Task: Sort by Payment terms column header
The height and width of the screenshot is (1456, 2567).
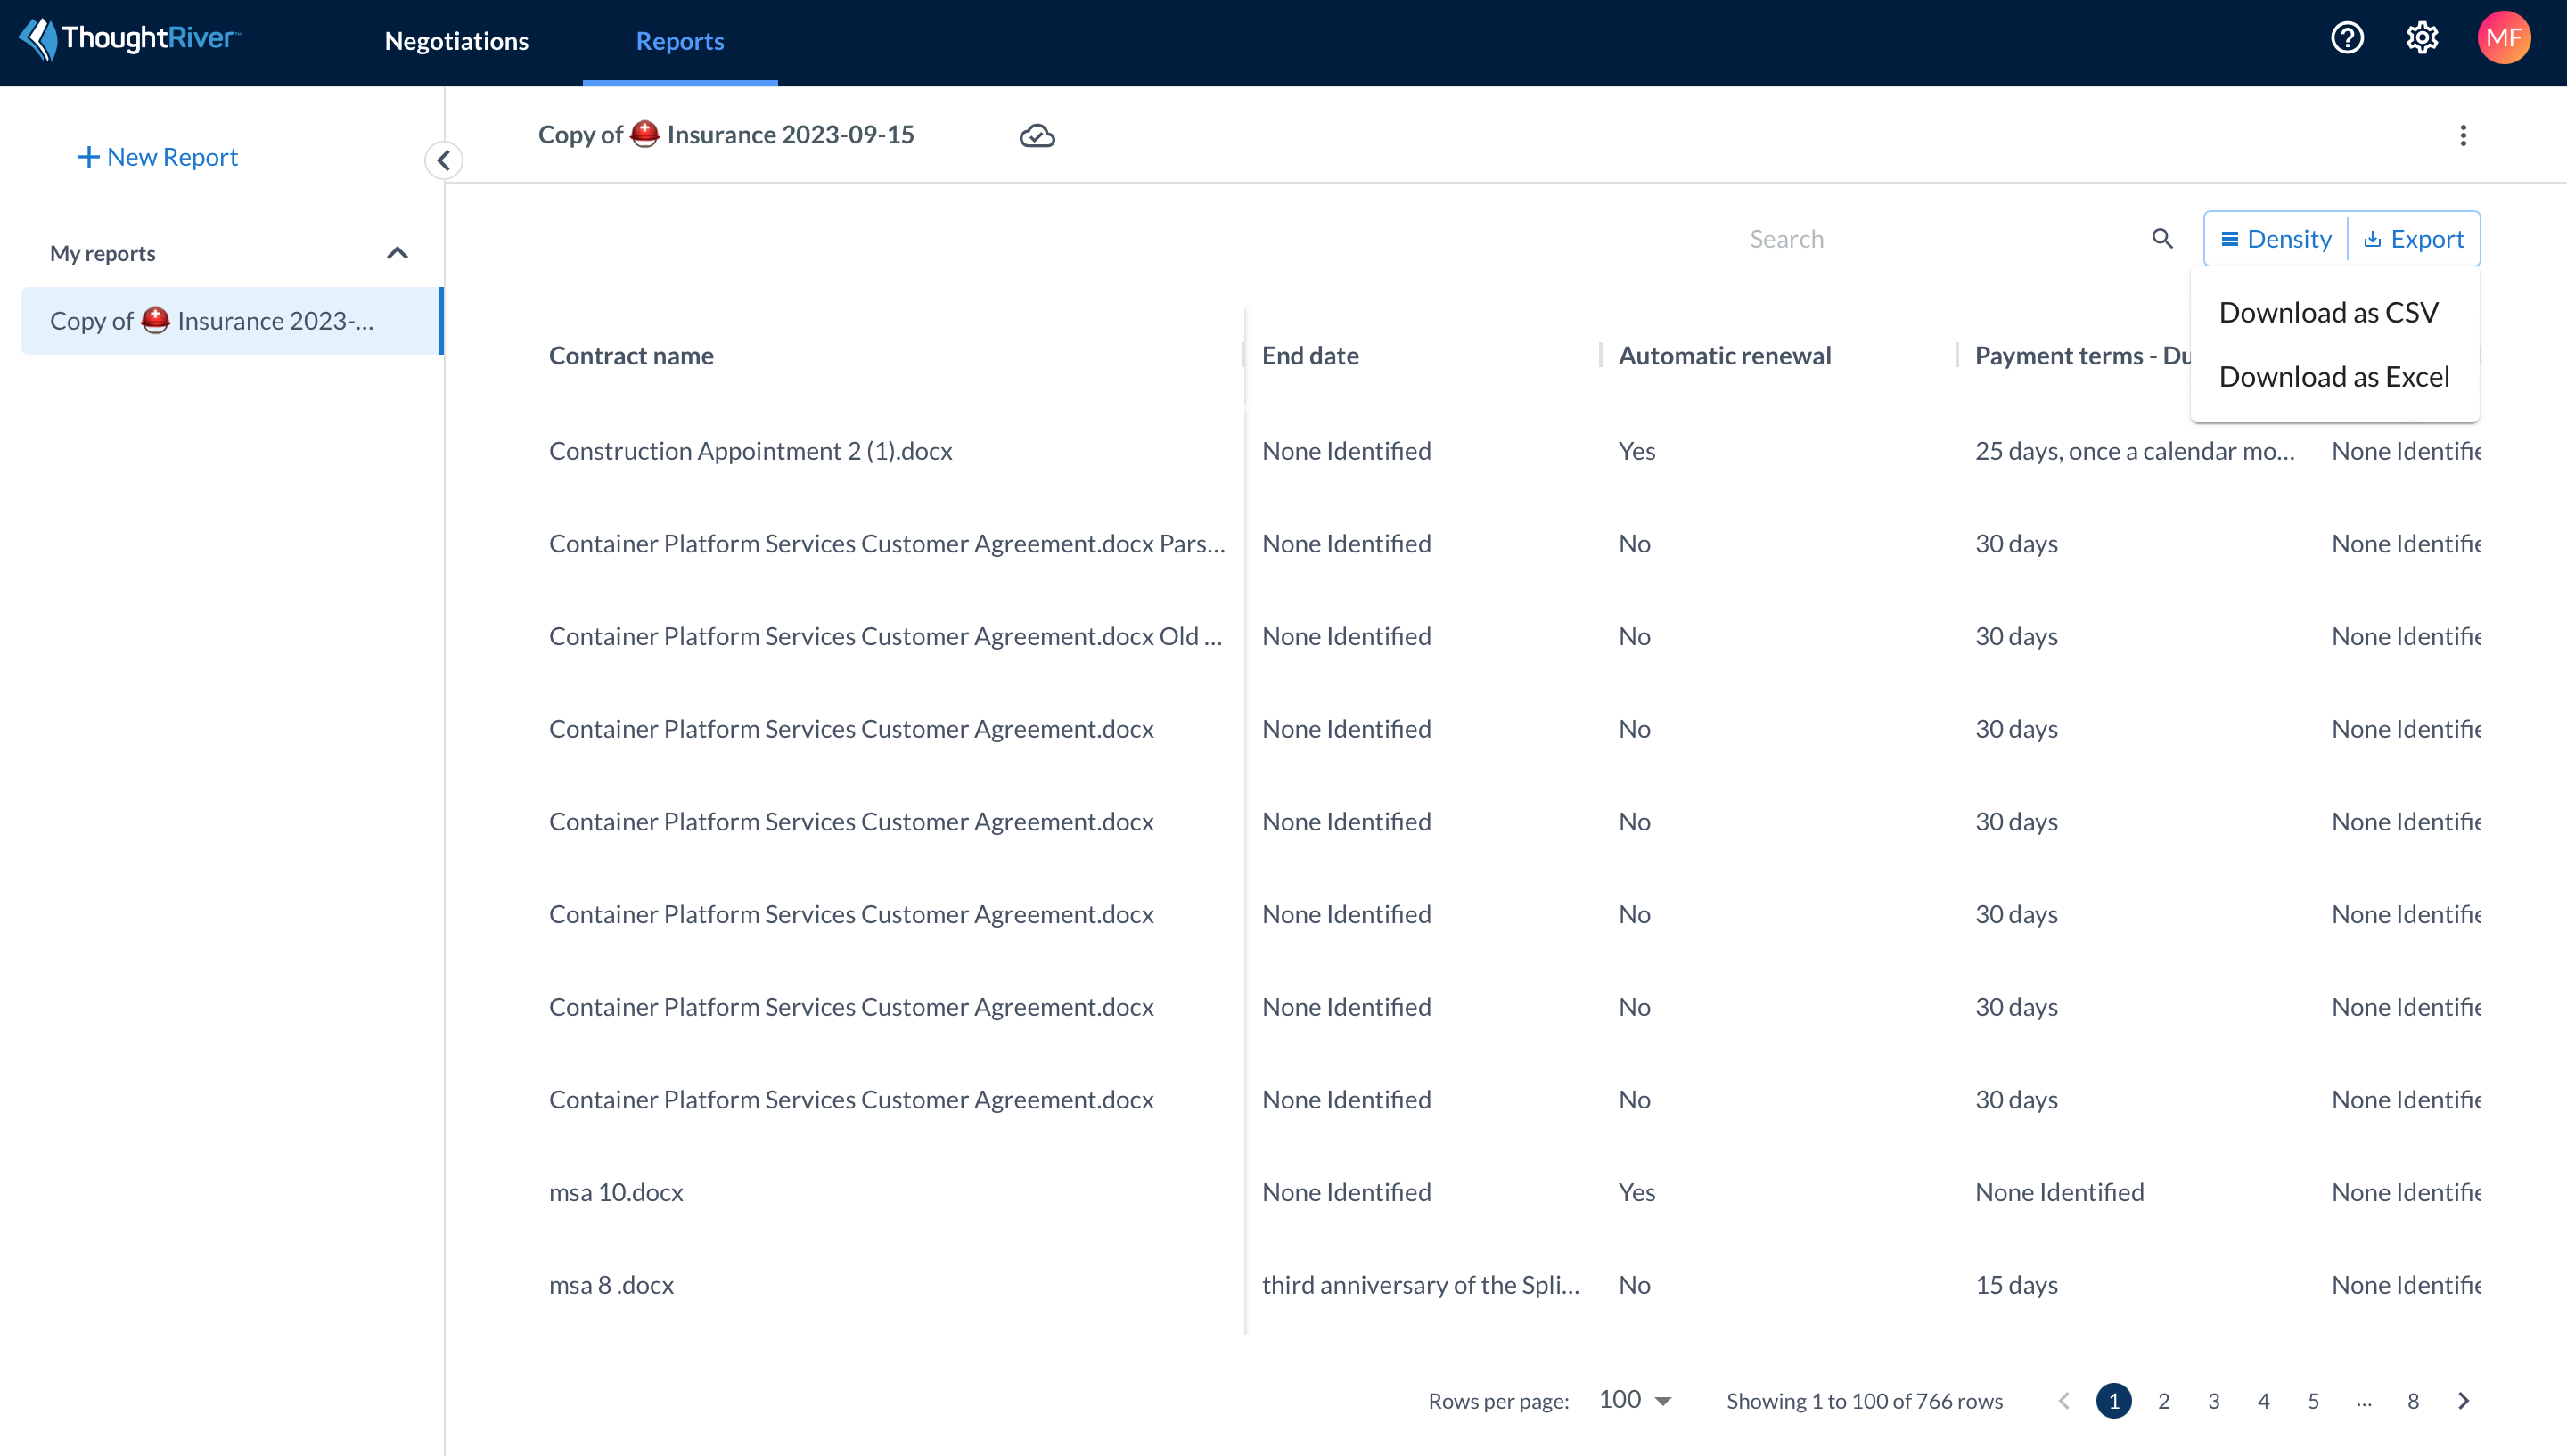Action: coord(2083,356)
